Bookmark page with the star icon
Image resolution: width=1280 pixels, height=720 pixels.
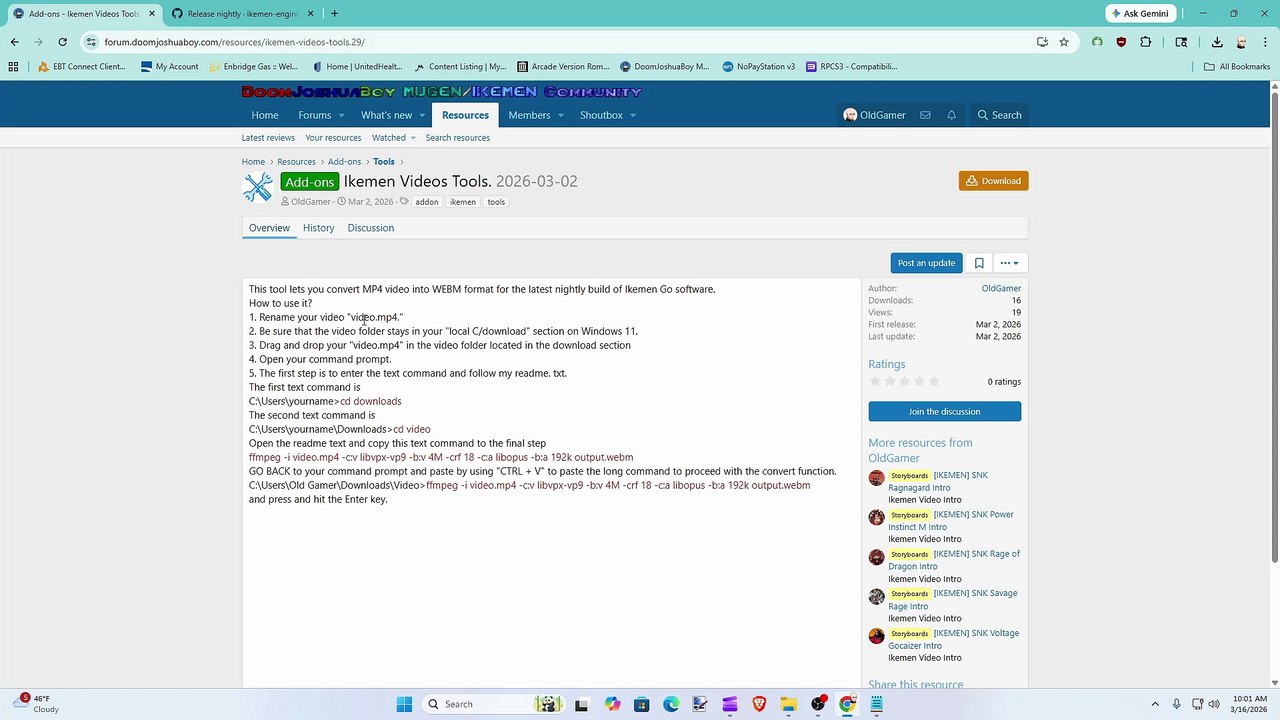[x=1064, y=42]
